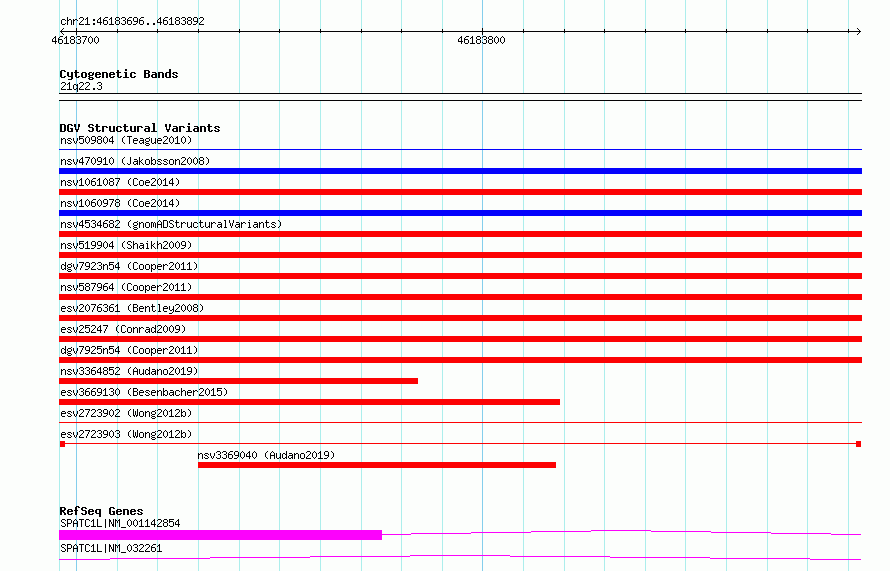Open nsv587964 (Cooper2011) variant
Screen dimensions: 890x571
coord(126,287)
